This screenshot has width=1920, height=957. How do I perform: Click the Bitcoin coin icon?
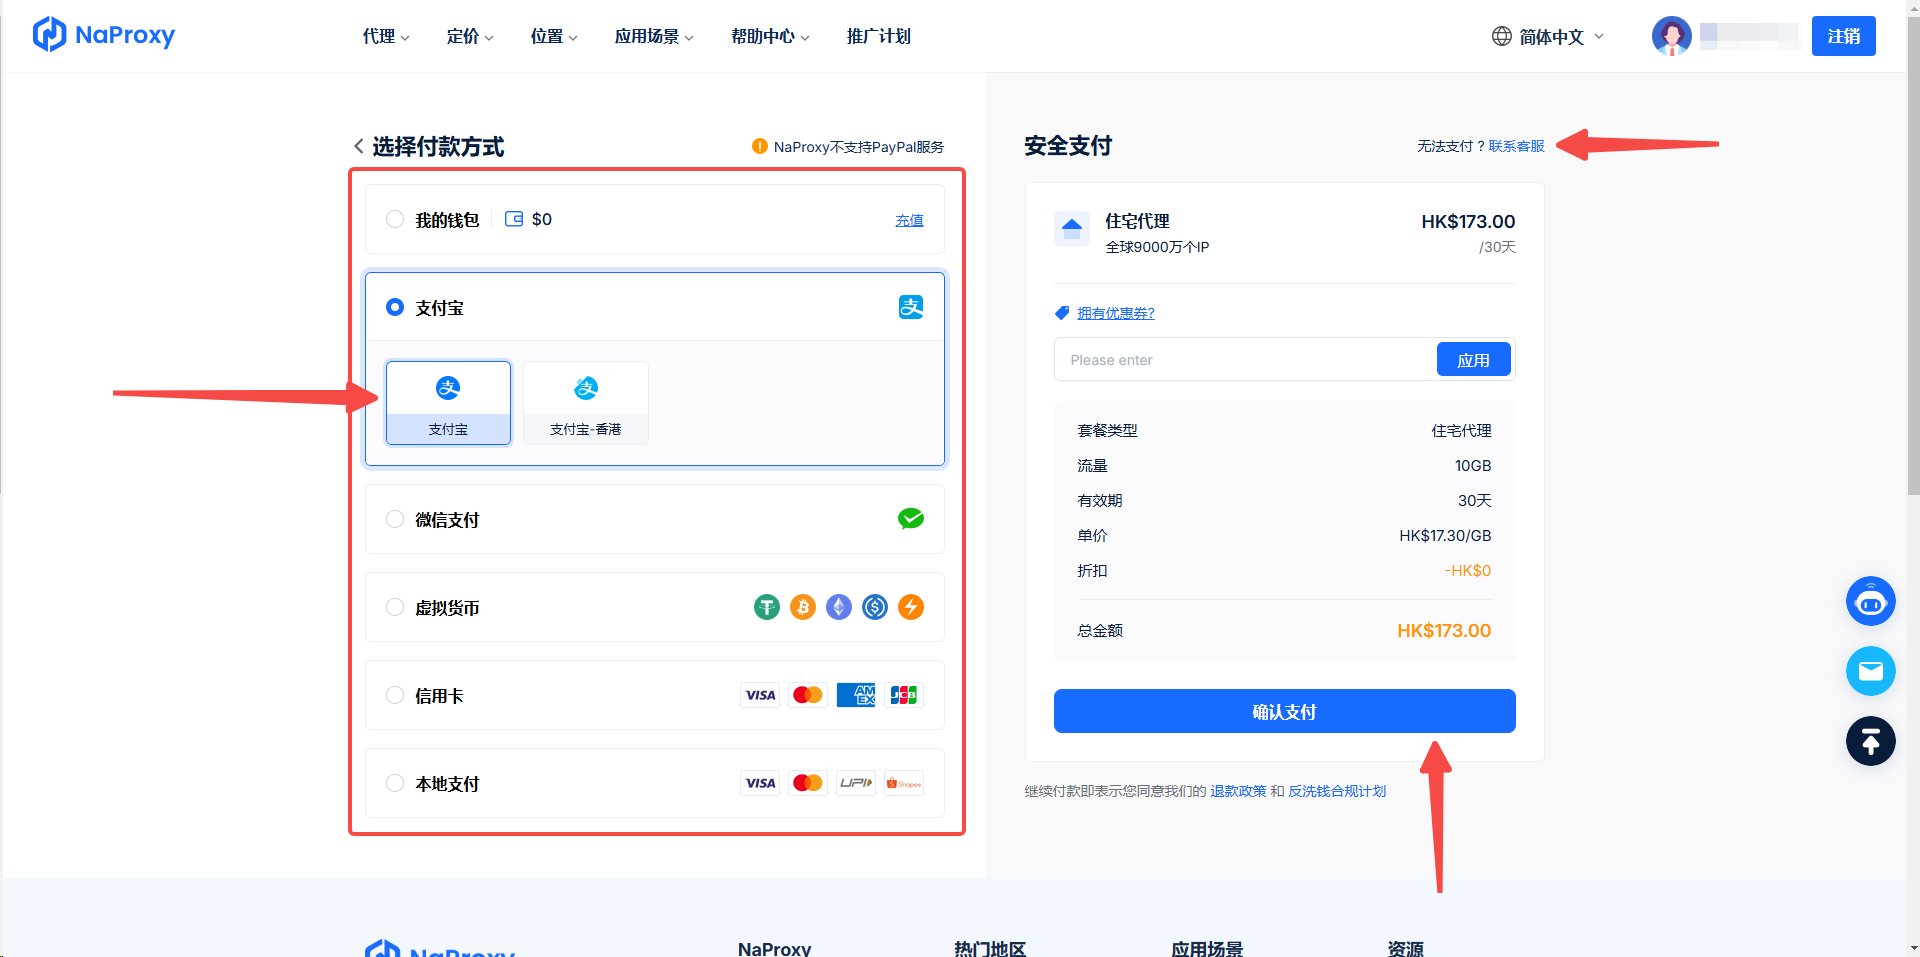(803, 607)
